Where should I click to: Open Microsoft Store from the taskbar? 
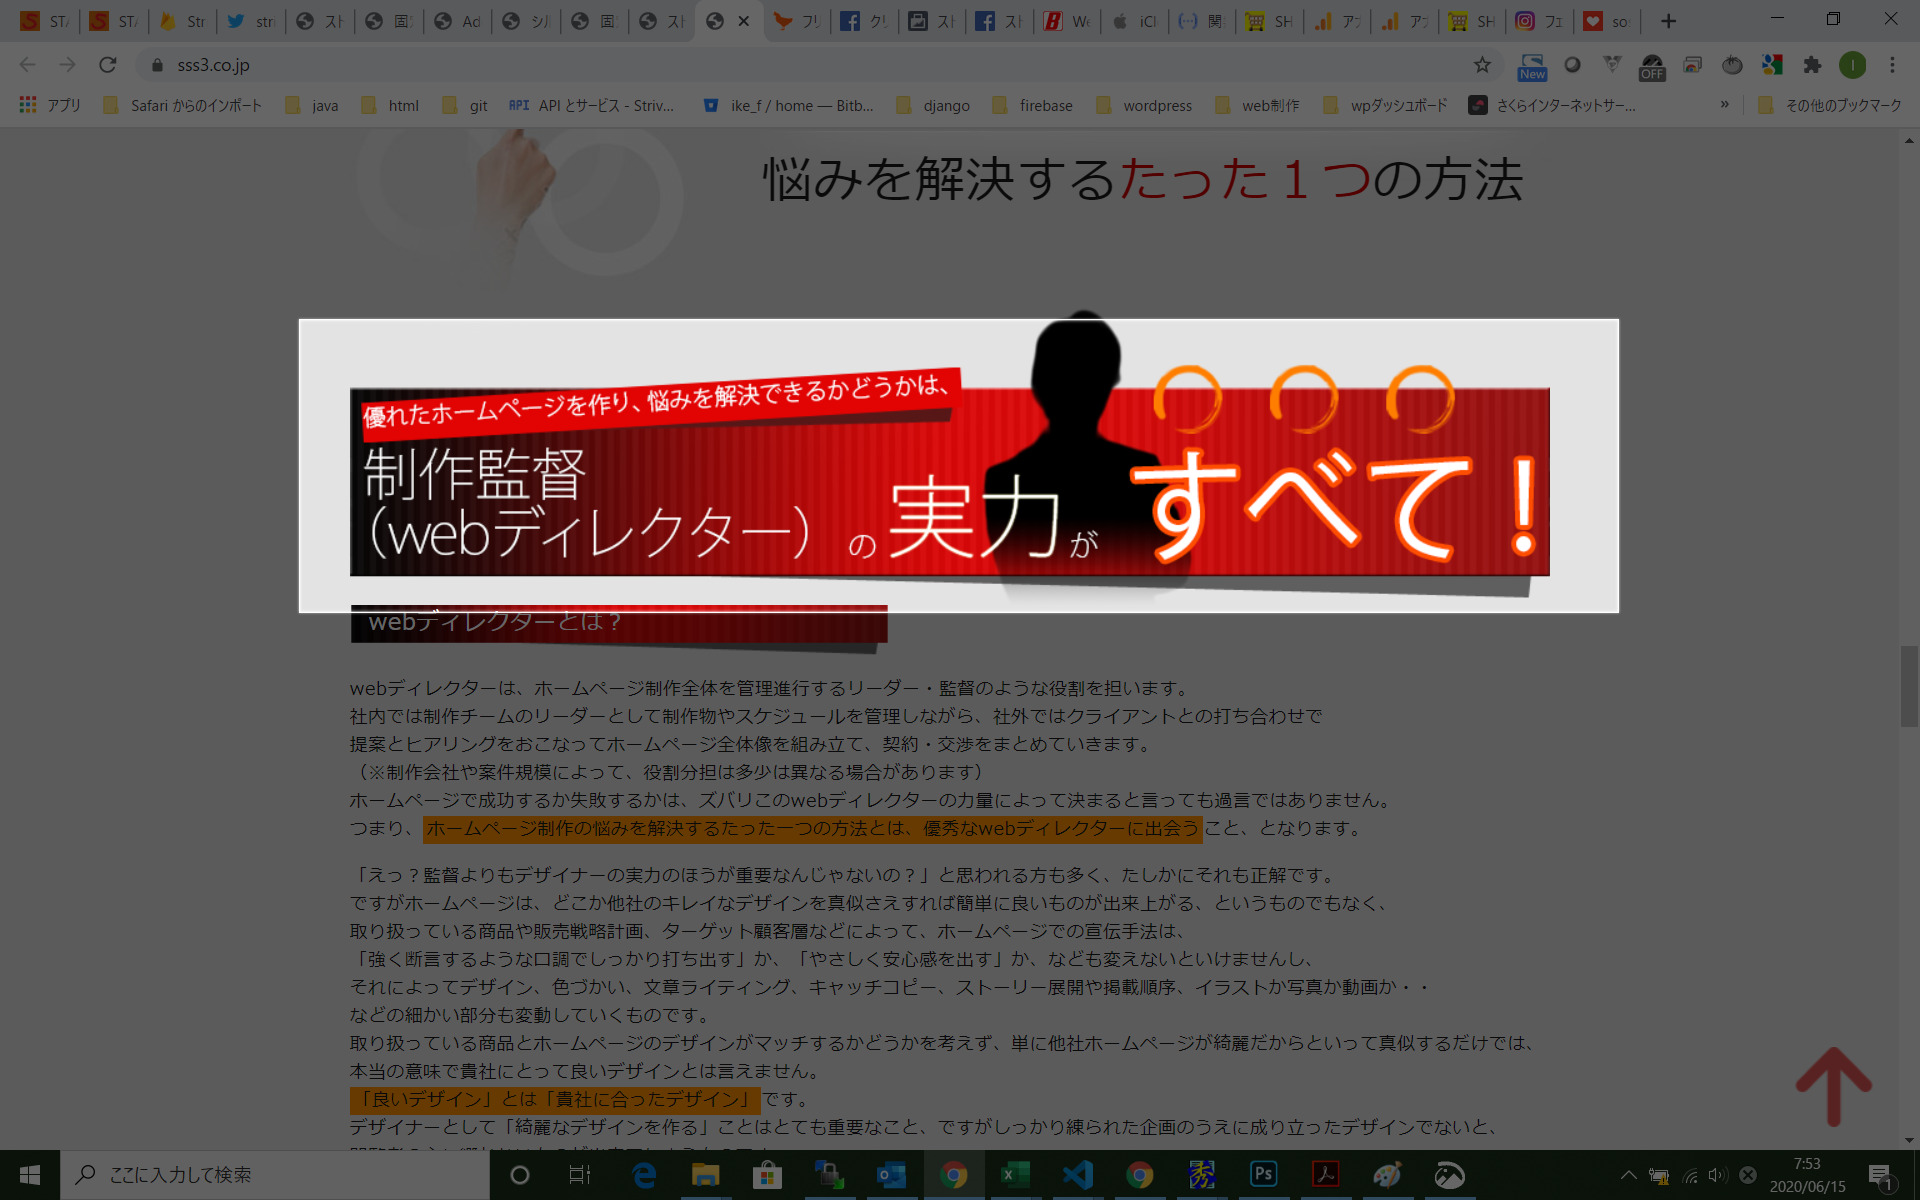coord(767,1175)
